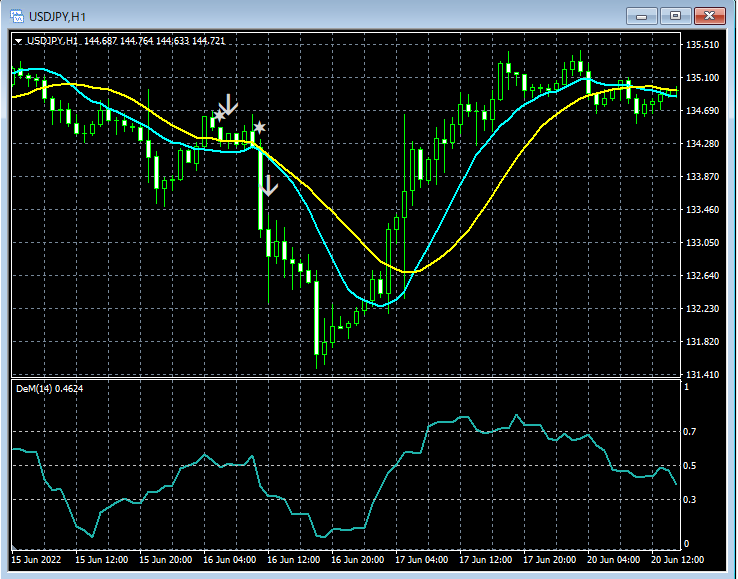Click the 0.7 level on the DeM scale
The height and width of the screenshot is (579, 738).
[690, 432]
